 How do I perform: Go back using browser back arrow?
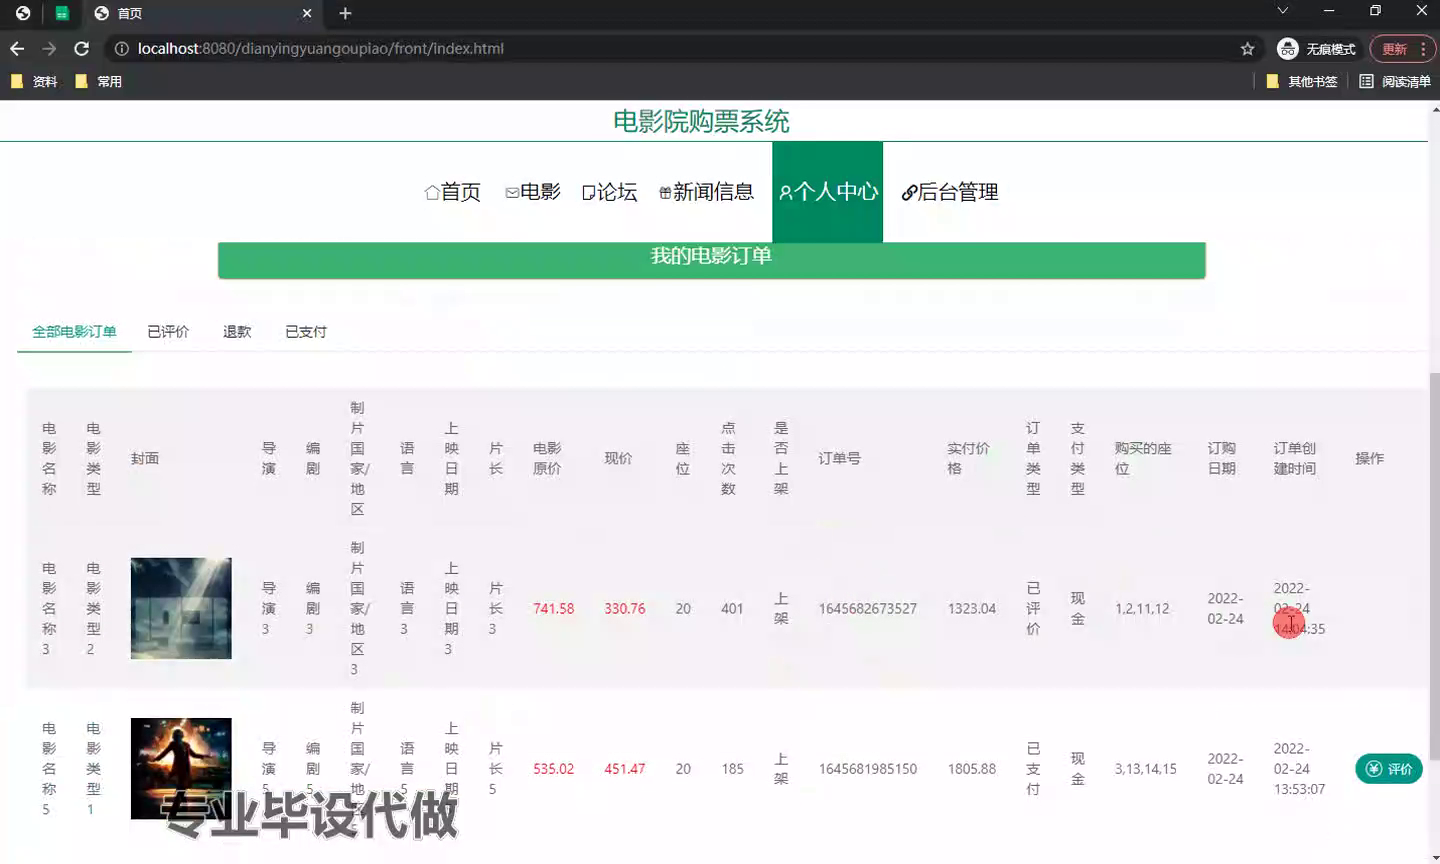pos(17,48)
